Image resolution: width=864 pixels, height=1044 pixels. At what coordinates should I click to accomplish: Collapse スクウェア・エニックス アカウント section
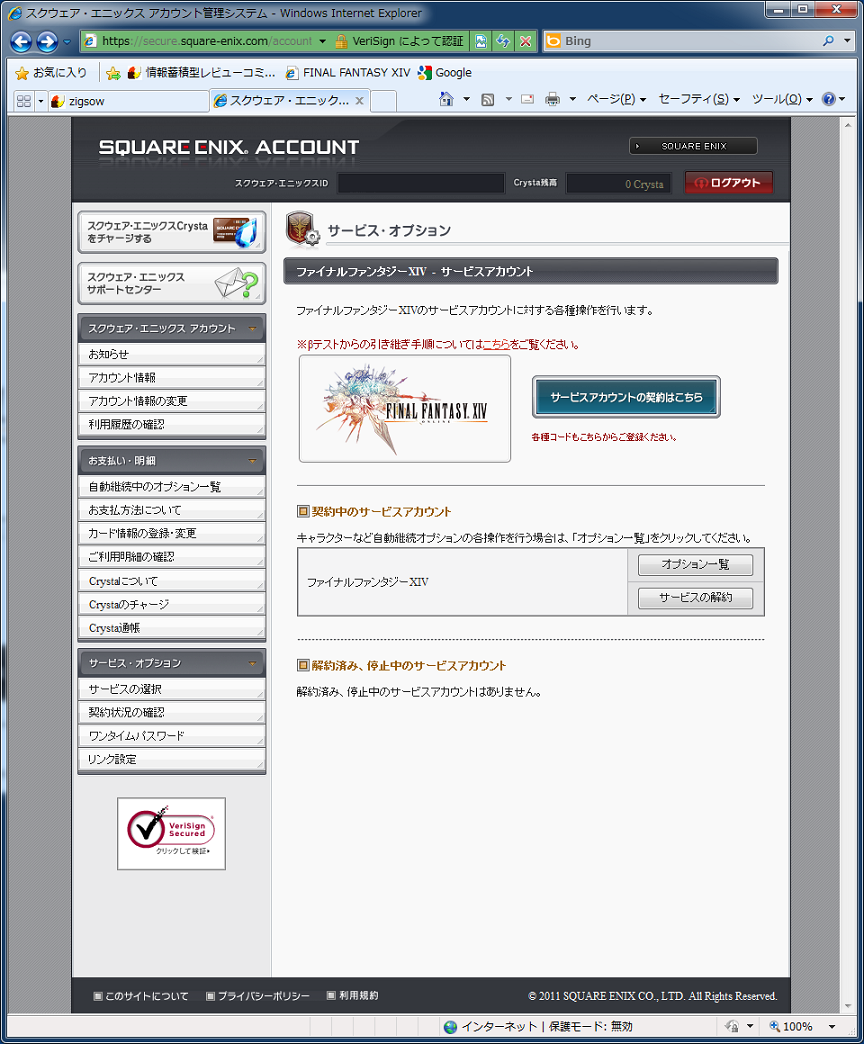tap(172, 328)
